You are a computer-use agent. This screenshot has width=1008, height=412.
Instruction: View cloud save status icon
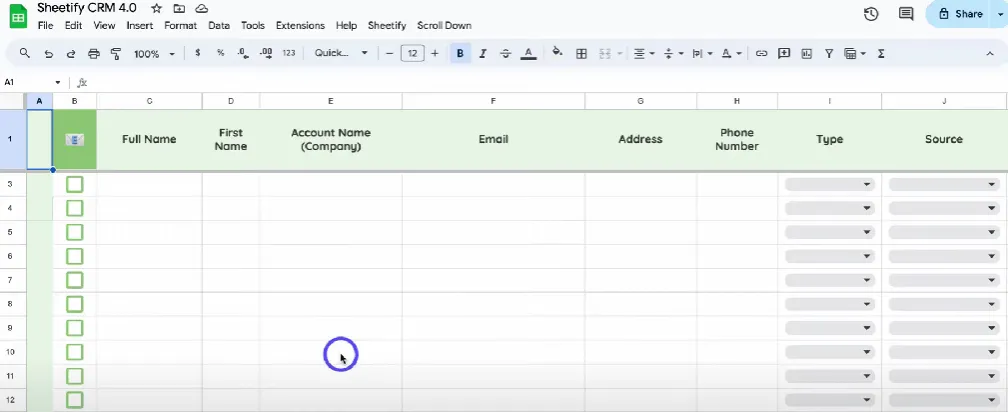click(202, 8)
